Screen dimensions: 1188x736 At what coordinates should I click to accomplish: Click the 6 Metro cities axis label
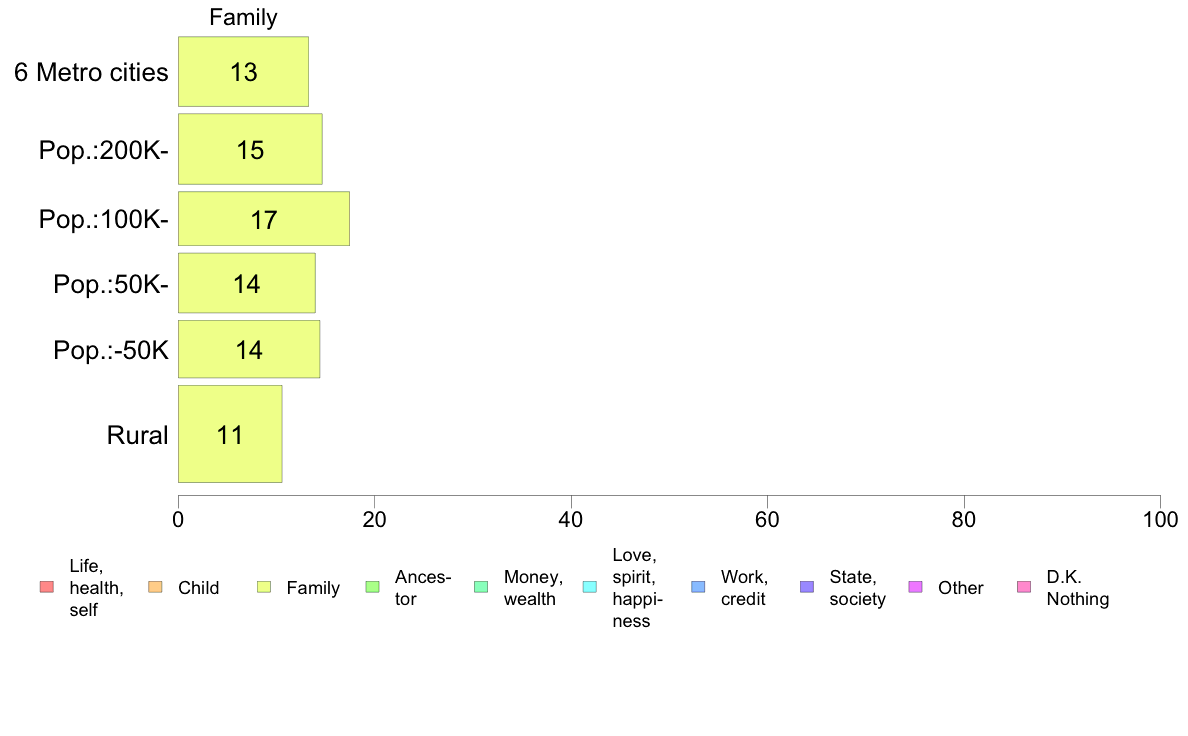point(91,72)
